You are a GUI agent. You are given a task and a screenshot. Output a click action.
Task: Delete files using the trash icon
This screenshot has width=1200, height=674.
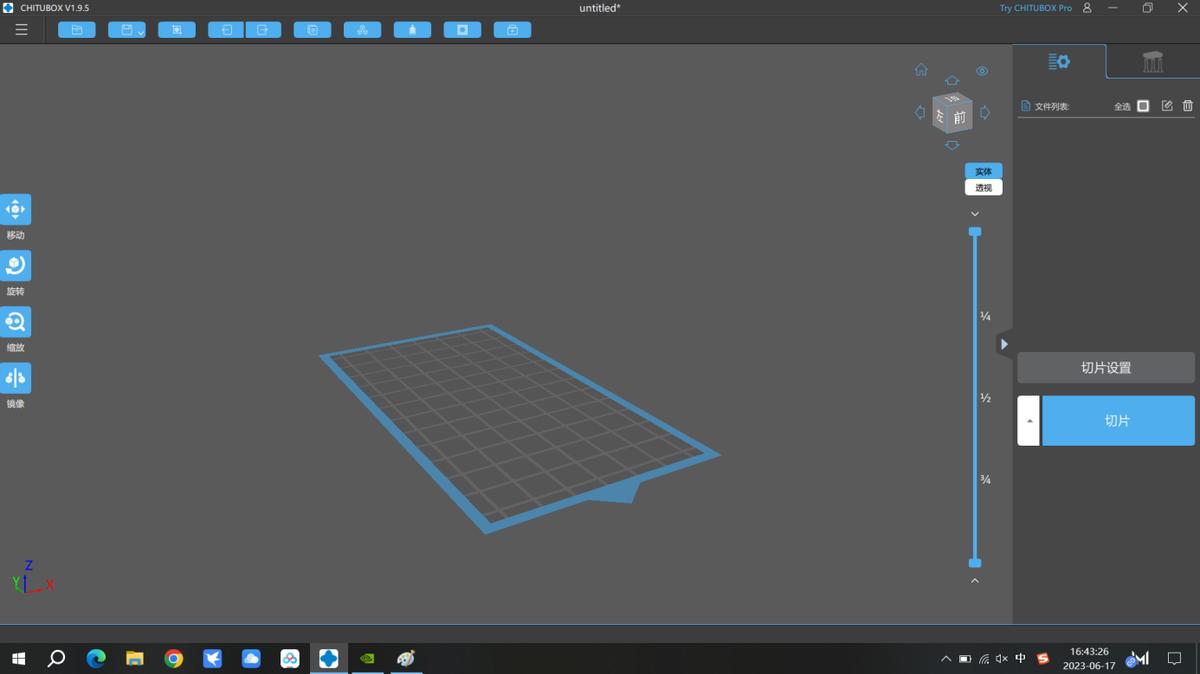point(1187,105)
